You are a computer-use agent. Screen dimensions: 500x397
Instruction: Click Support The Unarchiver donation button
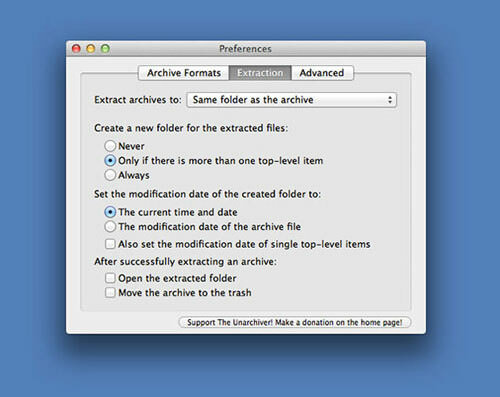tap(295, 322)
